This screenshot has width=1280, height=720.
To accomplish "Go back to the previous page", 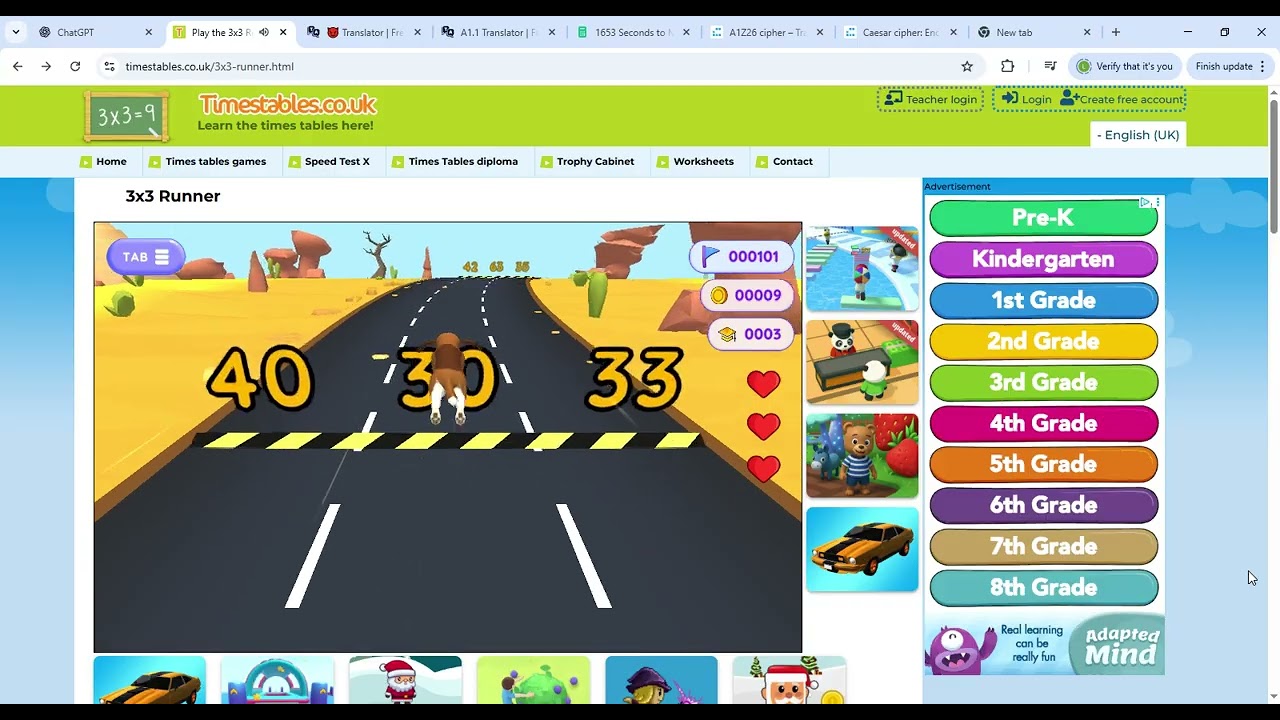I will pos(18,66).
